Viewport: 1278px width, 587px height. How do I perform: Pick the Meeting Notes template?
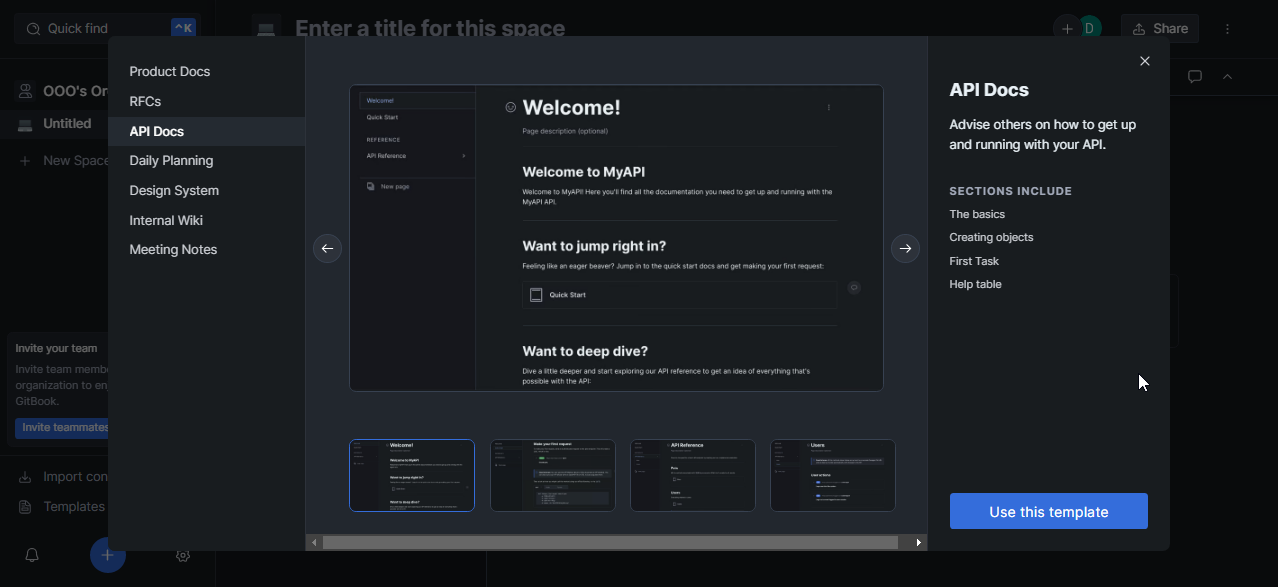click(x=173, y=250)
